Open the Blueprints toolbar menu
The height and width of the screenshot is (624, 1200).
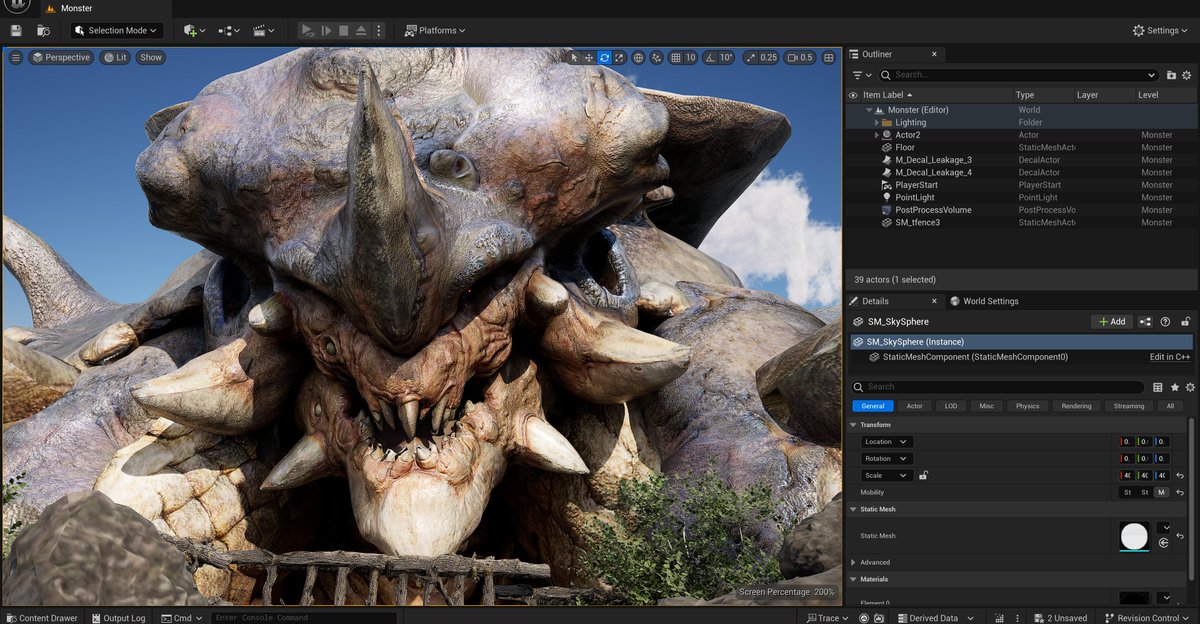229,31
